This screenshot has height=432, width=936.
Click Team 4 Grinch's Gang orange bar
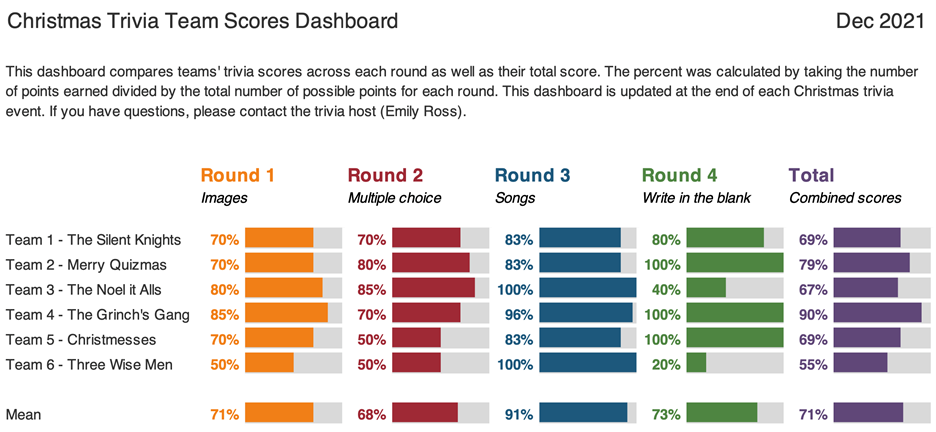(287, 314)
